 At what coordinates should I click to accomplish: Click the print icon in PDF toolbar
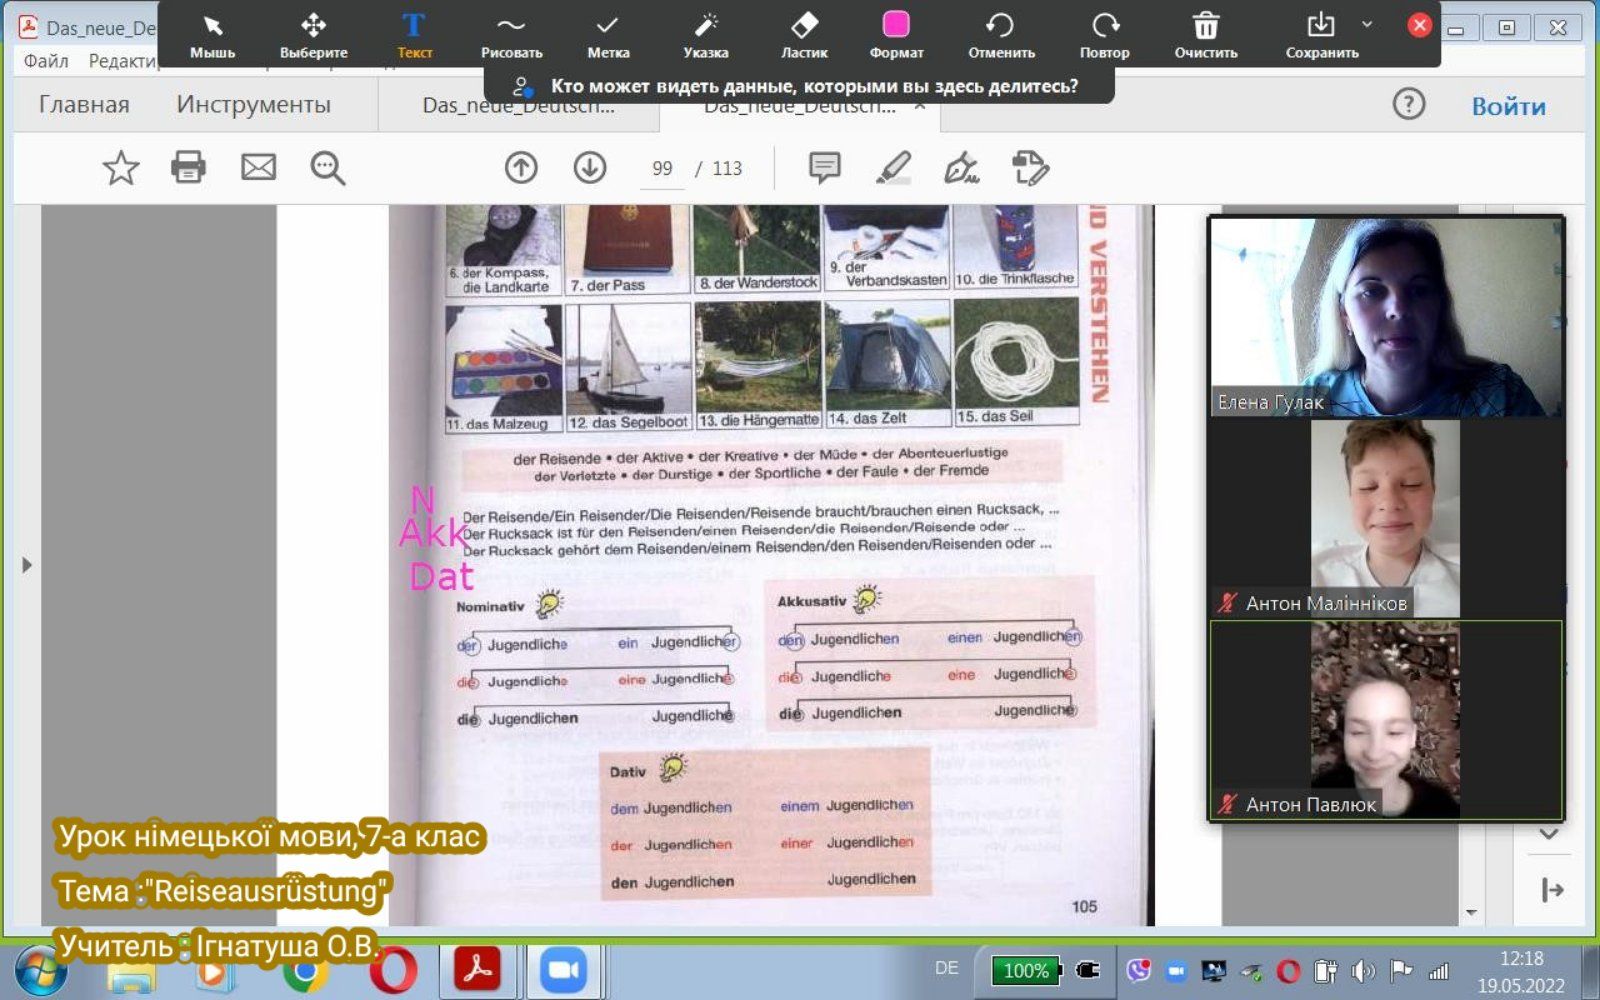click(188, 168)
